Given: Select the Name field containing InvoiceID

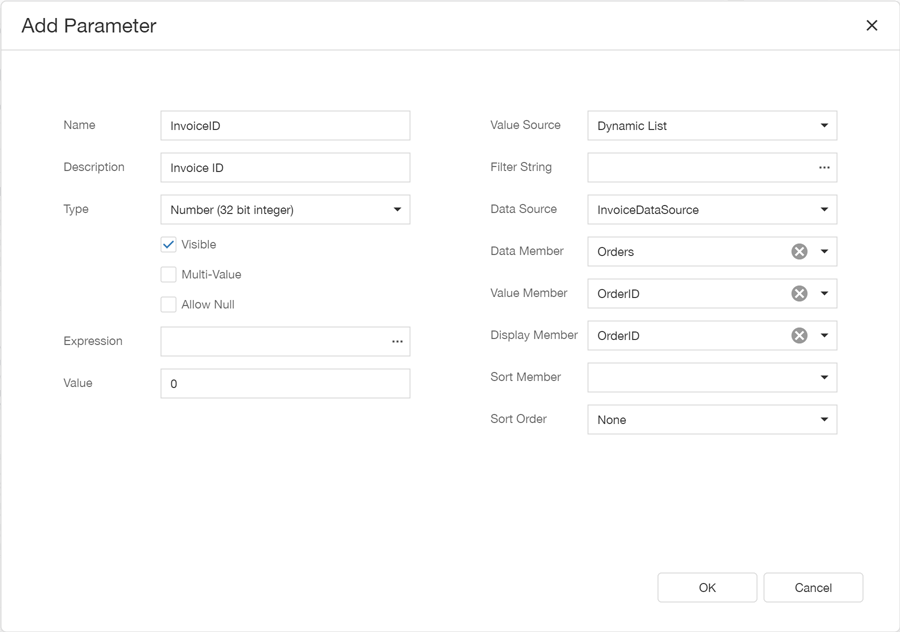Looking at the screenshot, I should [285, 125].
